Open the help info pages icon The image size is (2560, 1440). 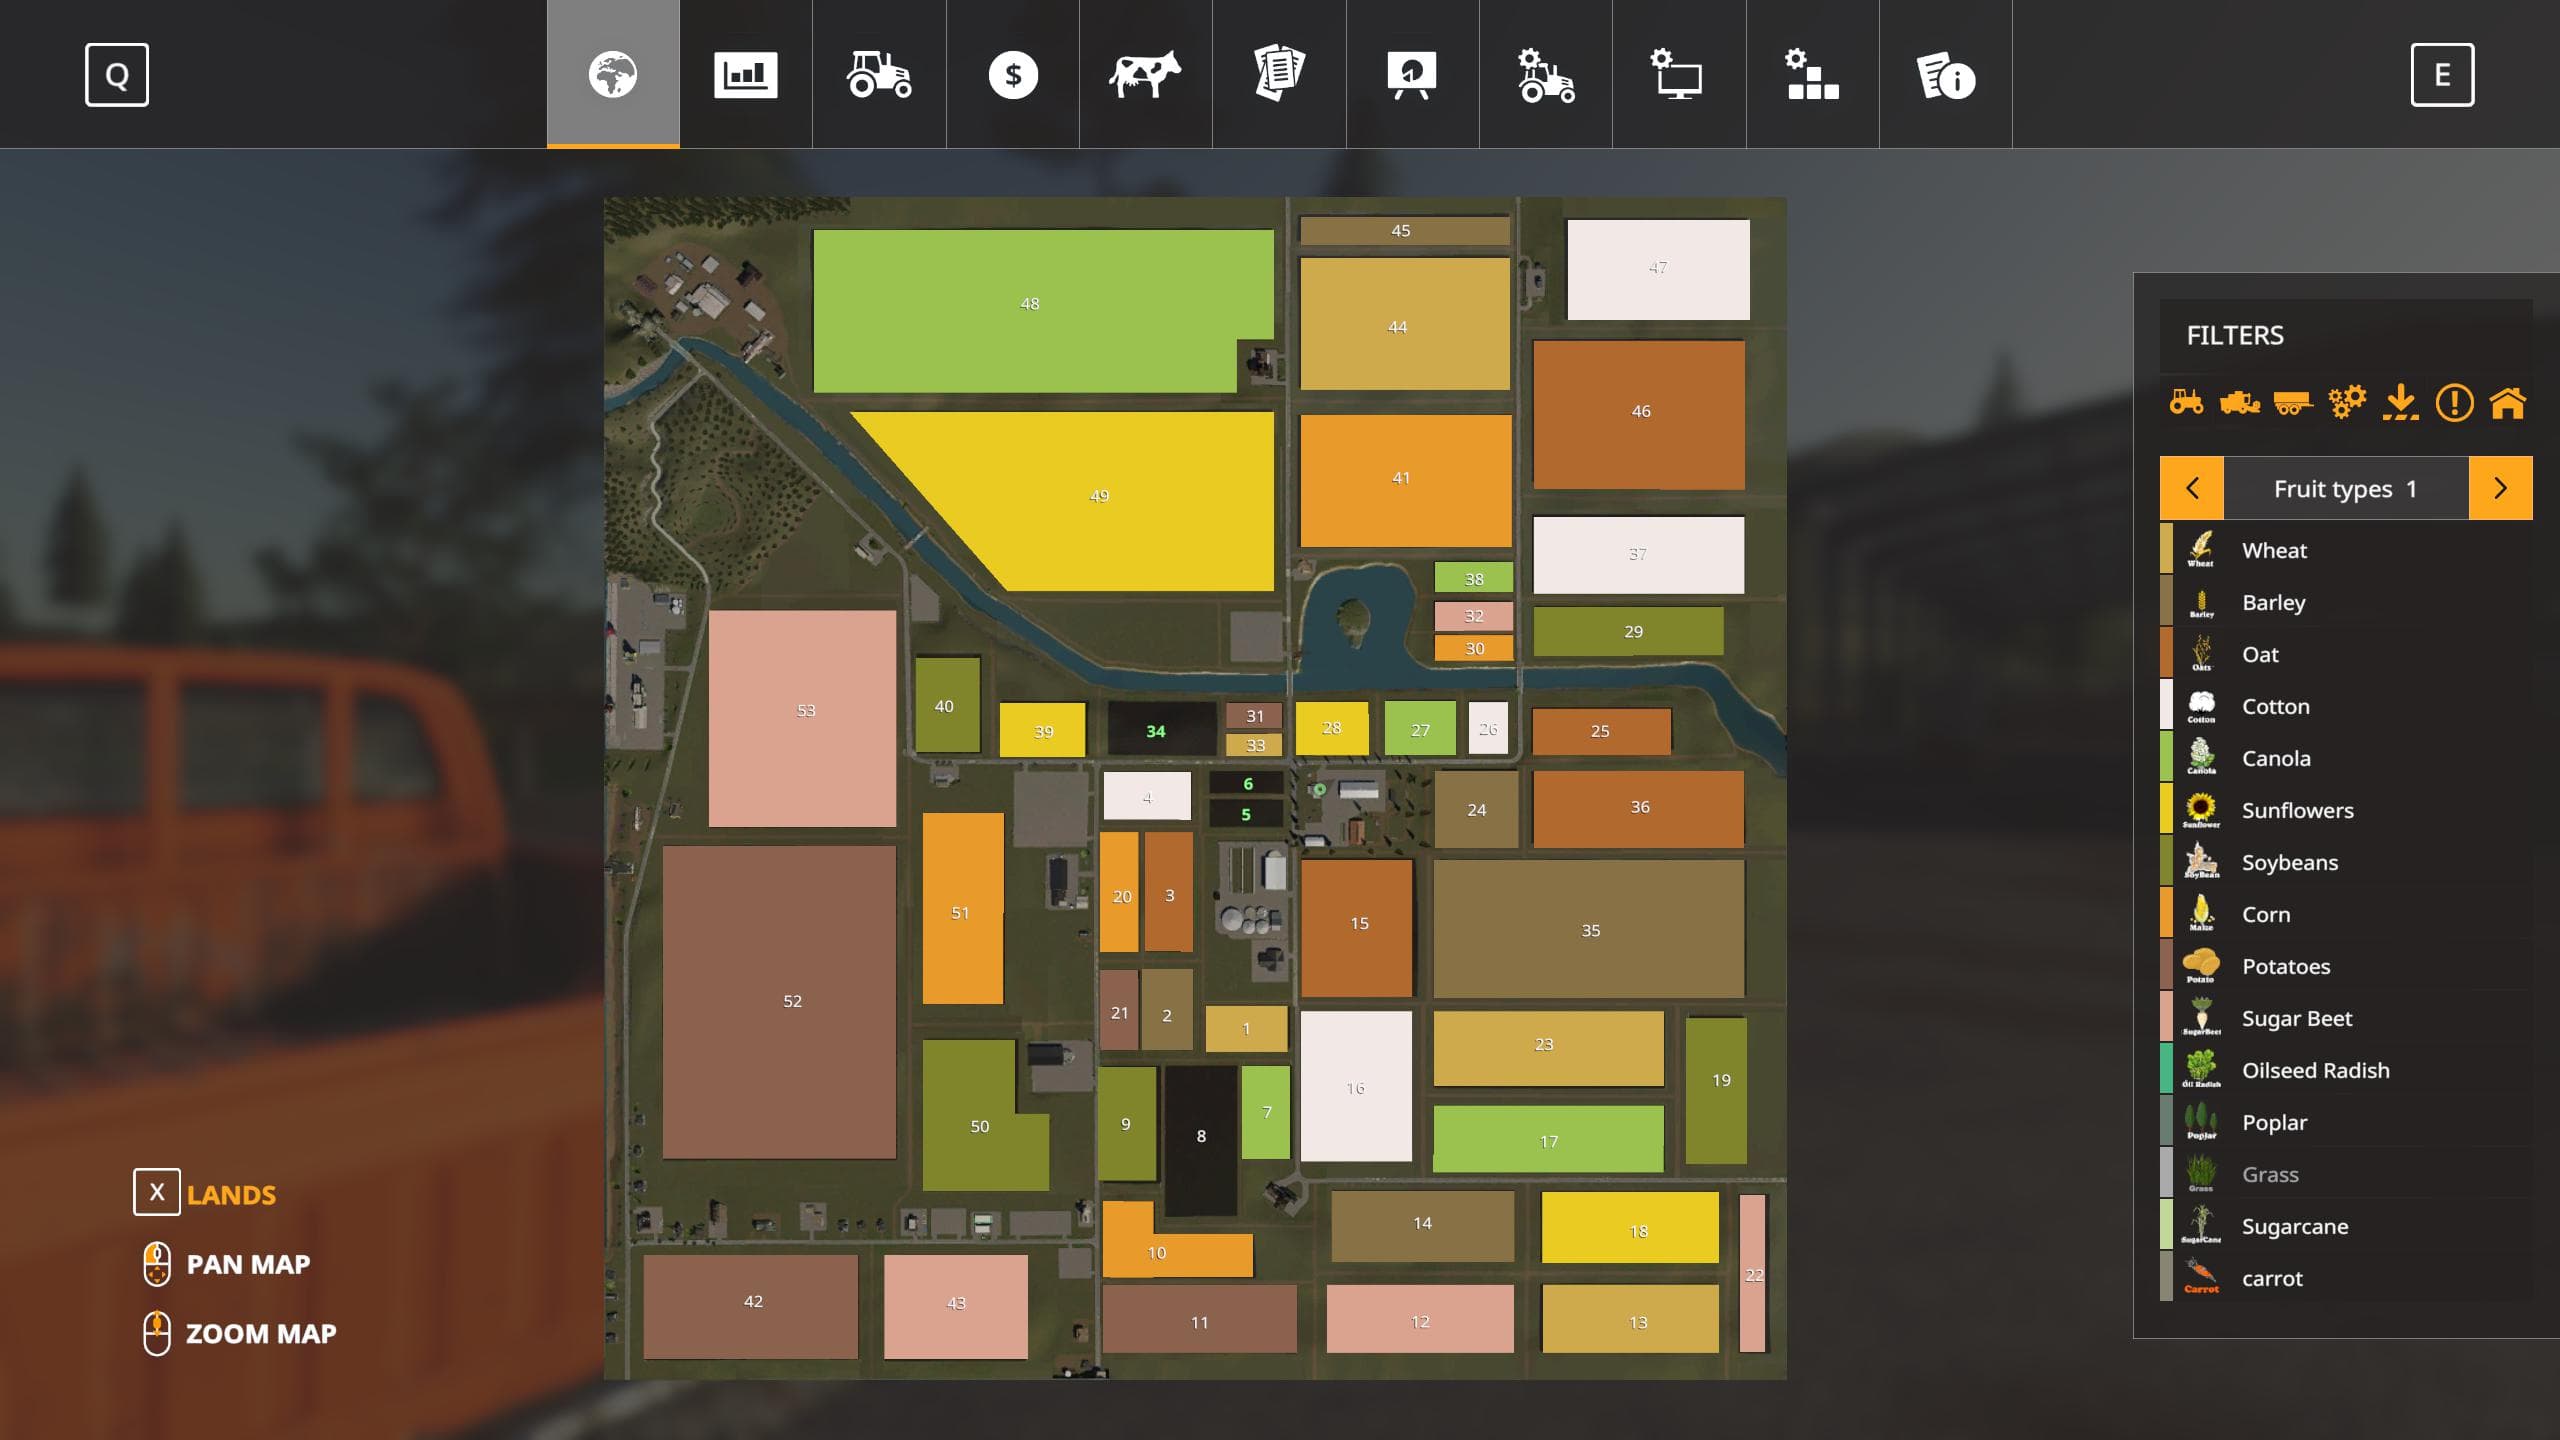click(x=1945, y=74)
